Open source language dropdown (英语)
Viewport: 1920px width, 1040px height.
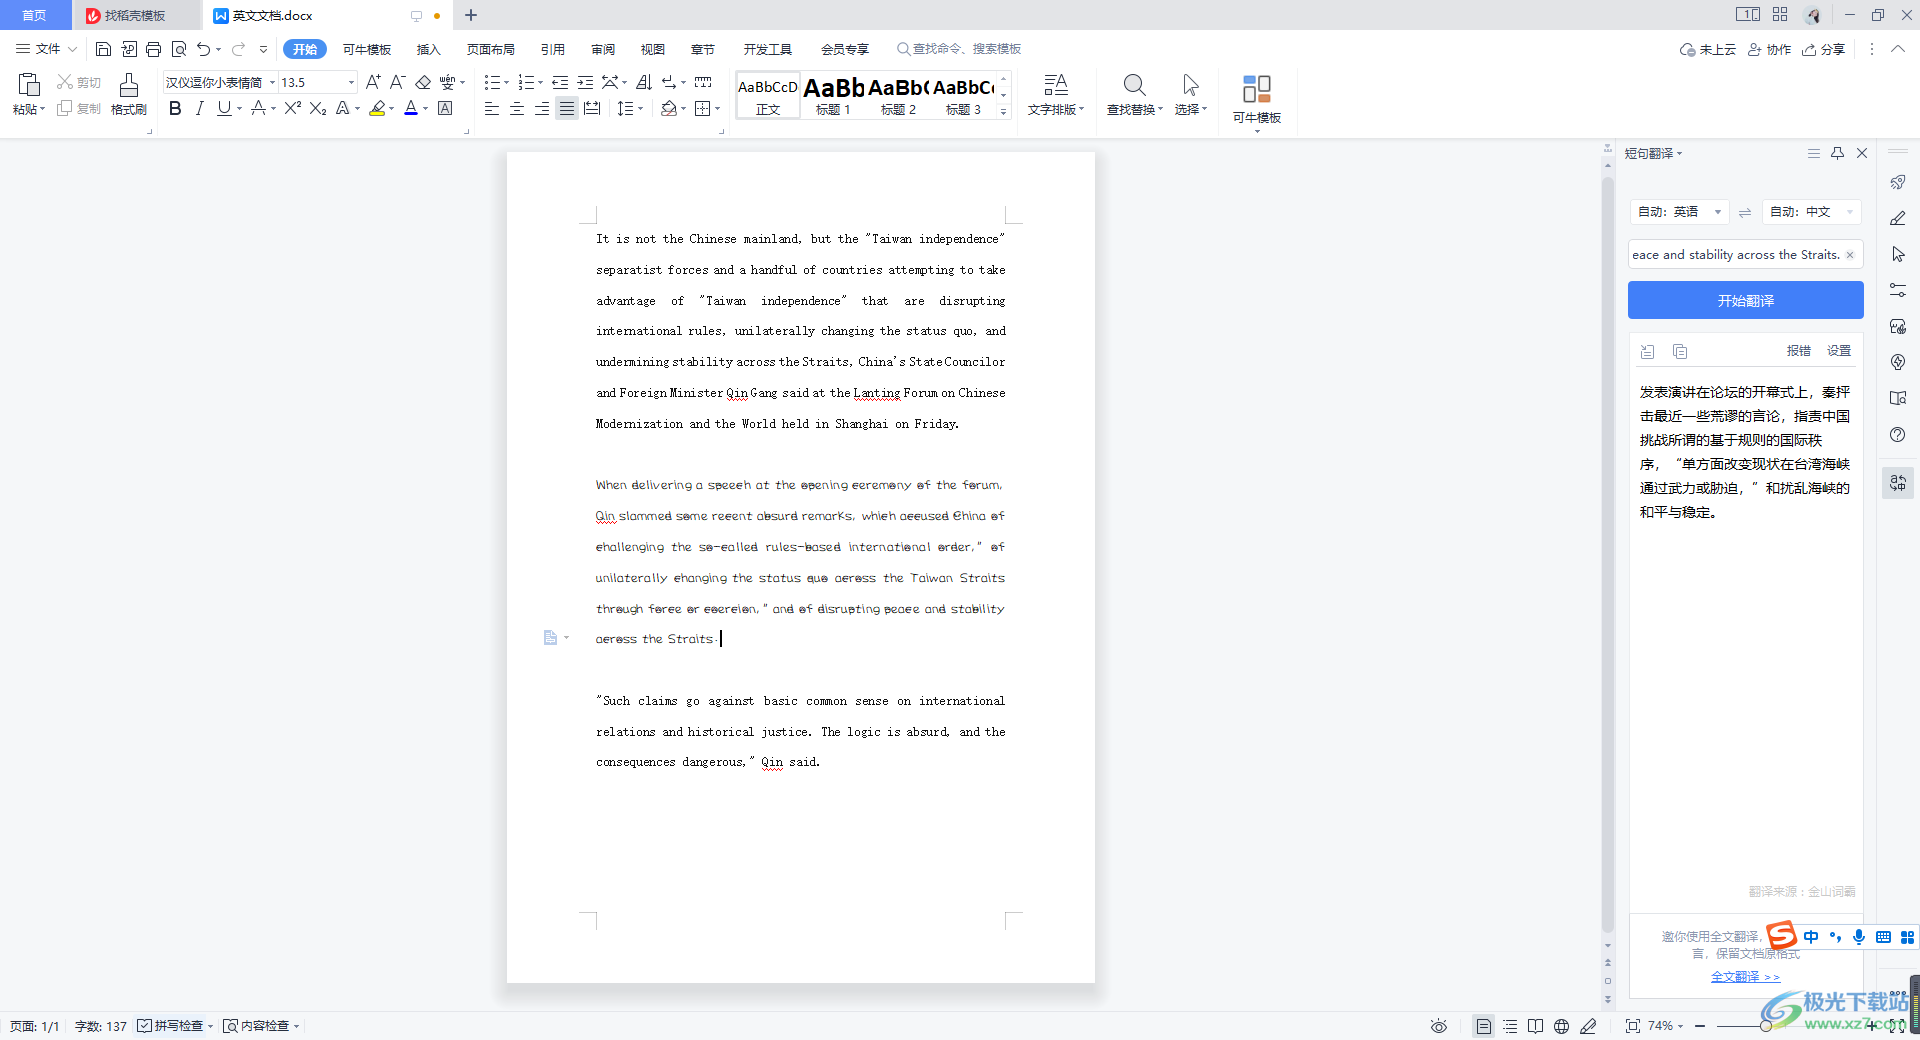1679,212
